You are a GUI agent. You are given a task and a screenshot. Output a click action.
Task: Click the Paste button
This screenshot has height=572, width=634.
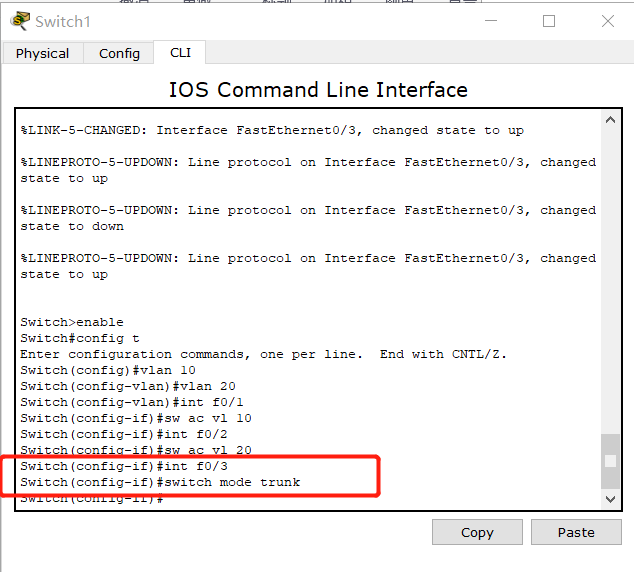click(576, 532)
